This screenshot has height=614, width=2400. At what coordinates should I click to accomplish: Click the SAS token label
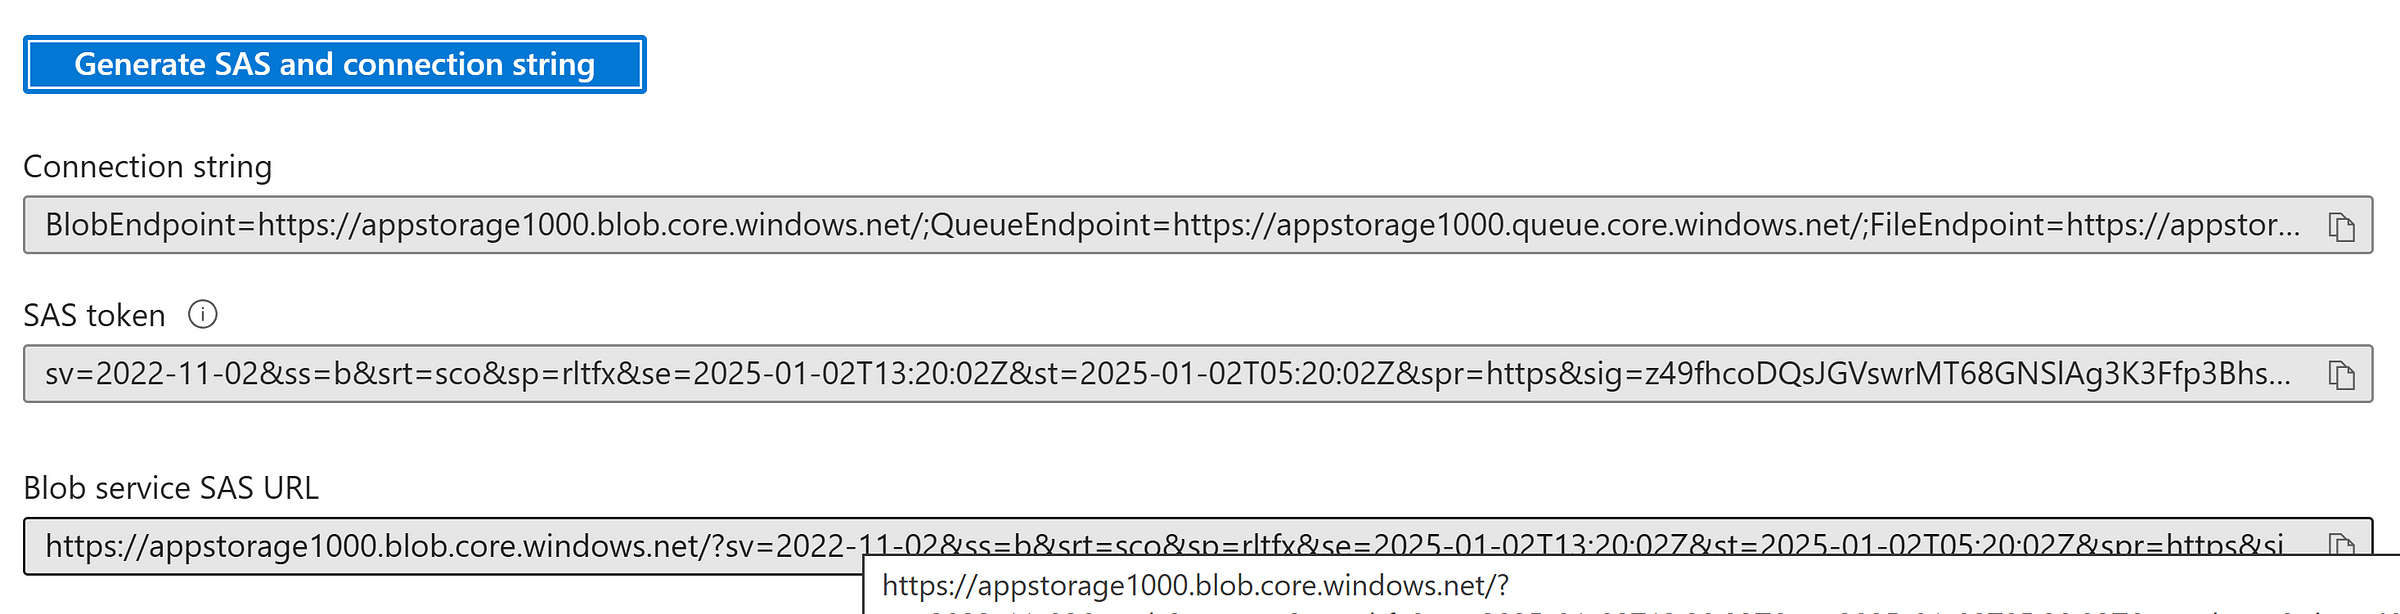point(94,315)
